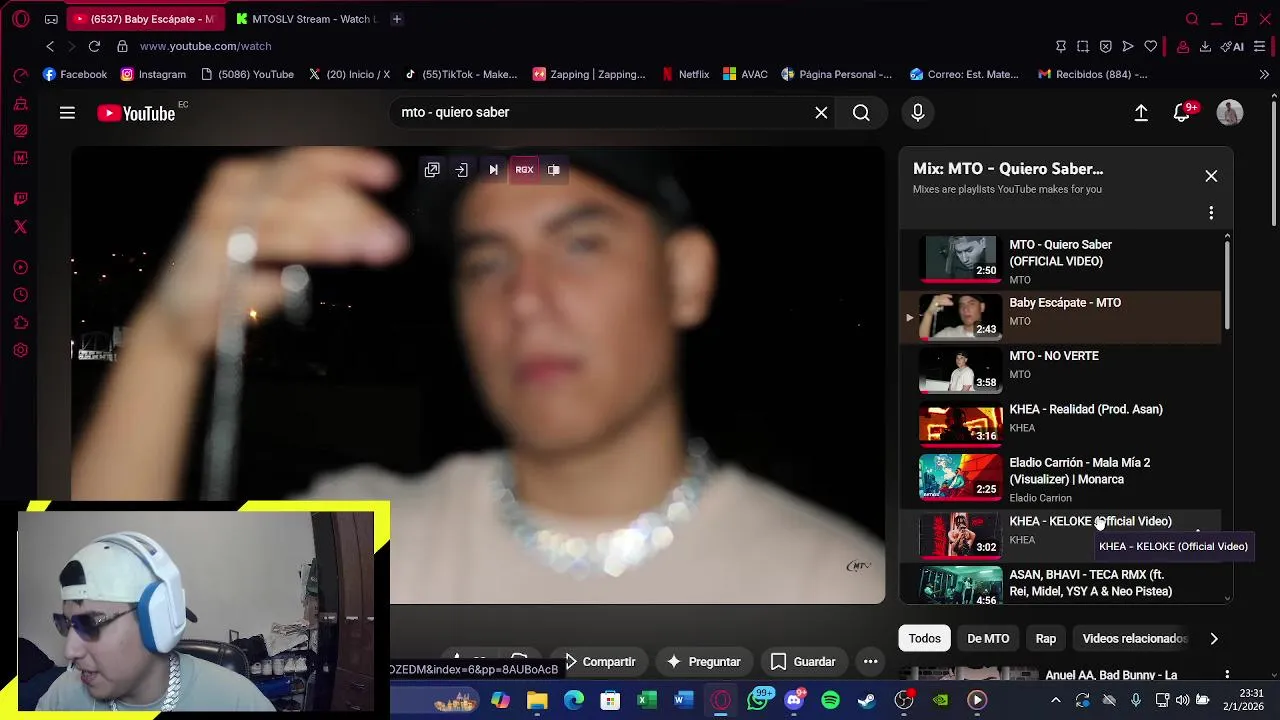1280x720 pixels.
Task: Switch to Baby Escápate browser tab
Action: click(146, 19)
